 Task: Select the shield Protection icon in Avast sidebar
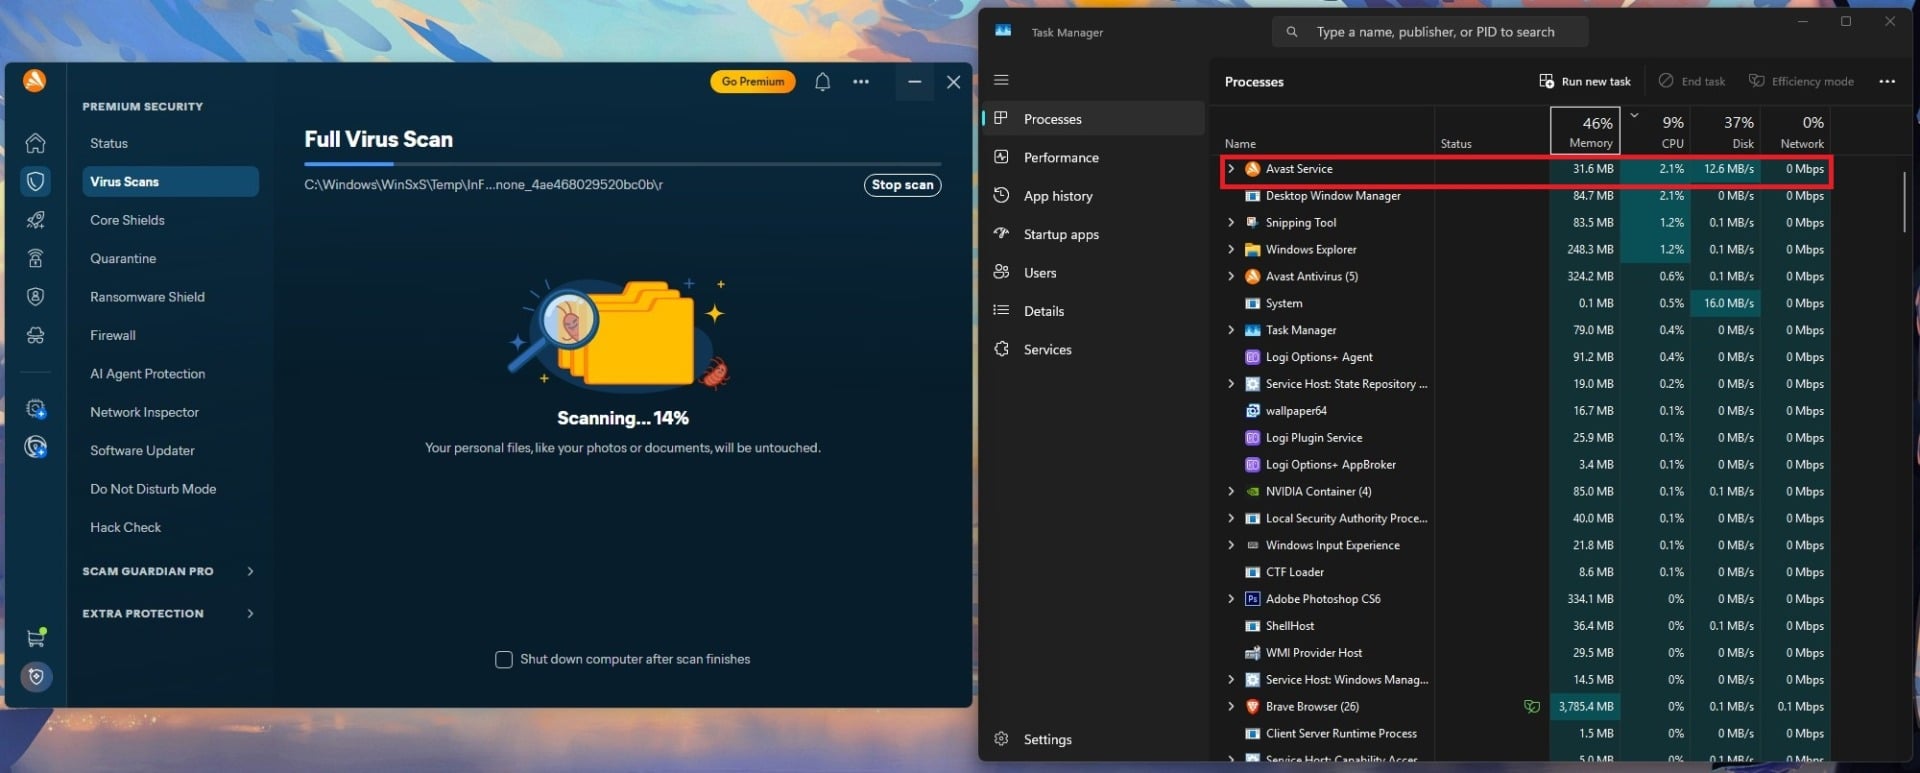pyautogui.click(x=35, y=181)
